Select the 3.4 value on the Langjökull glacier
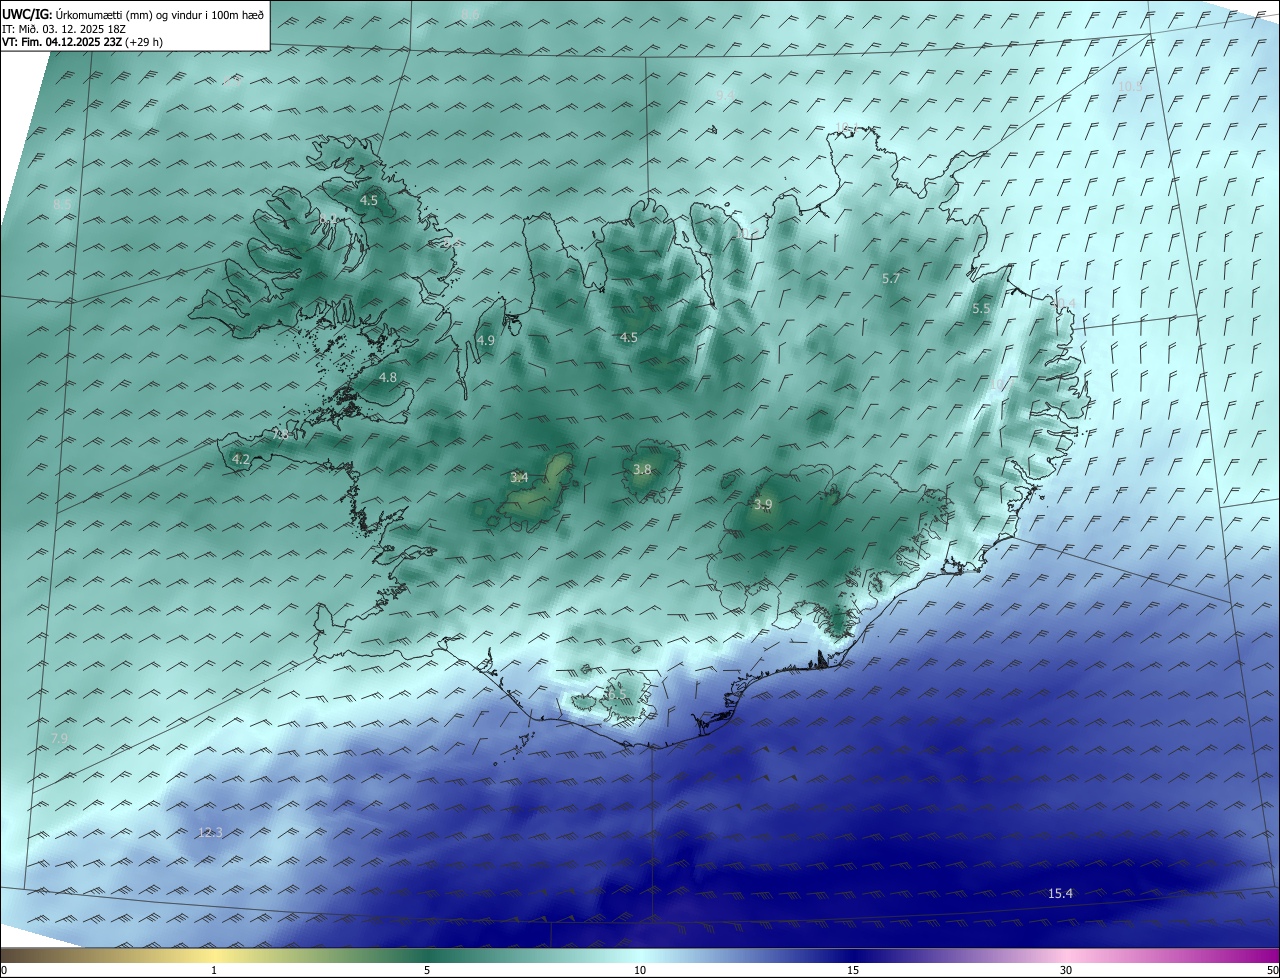 point(519,477)
